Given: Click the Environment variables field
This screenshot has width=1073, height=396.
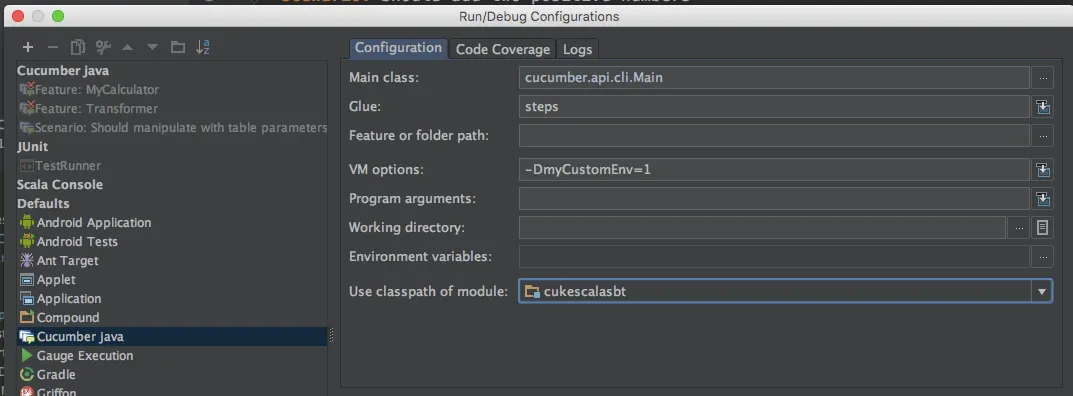Looking at the screenshot, I should (774, 256).
